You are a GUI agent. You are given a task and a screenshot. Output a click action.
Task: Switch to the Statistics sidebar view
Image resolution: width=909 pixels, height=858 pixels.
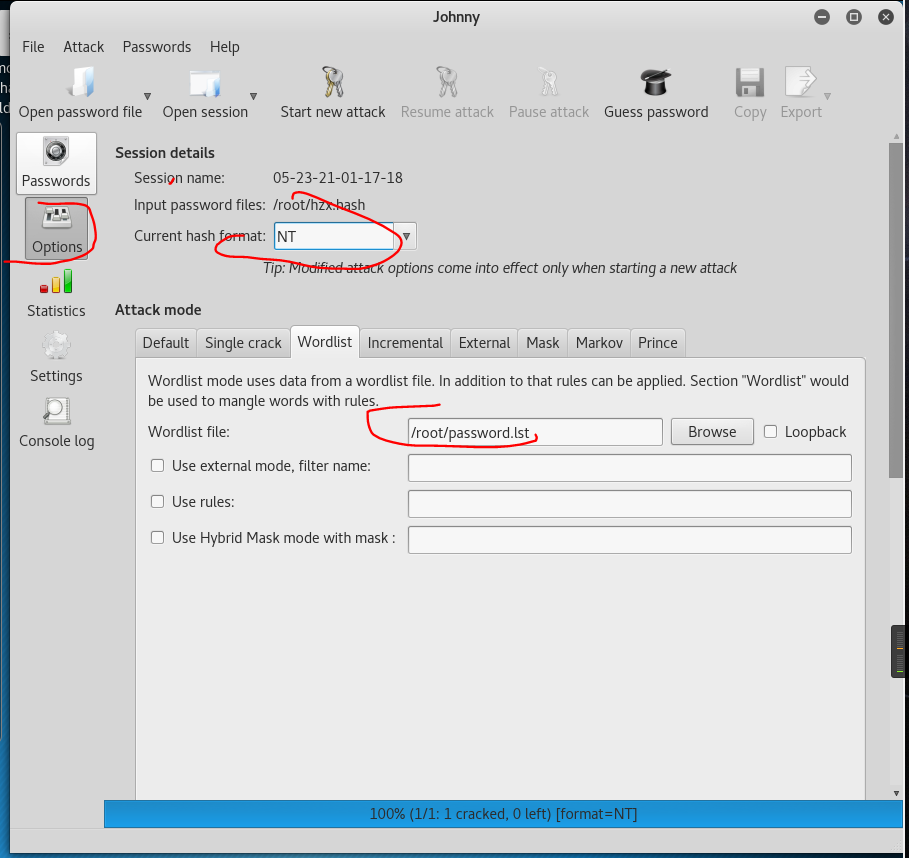coord(57,294)
